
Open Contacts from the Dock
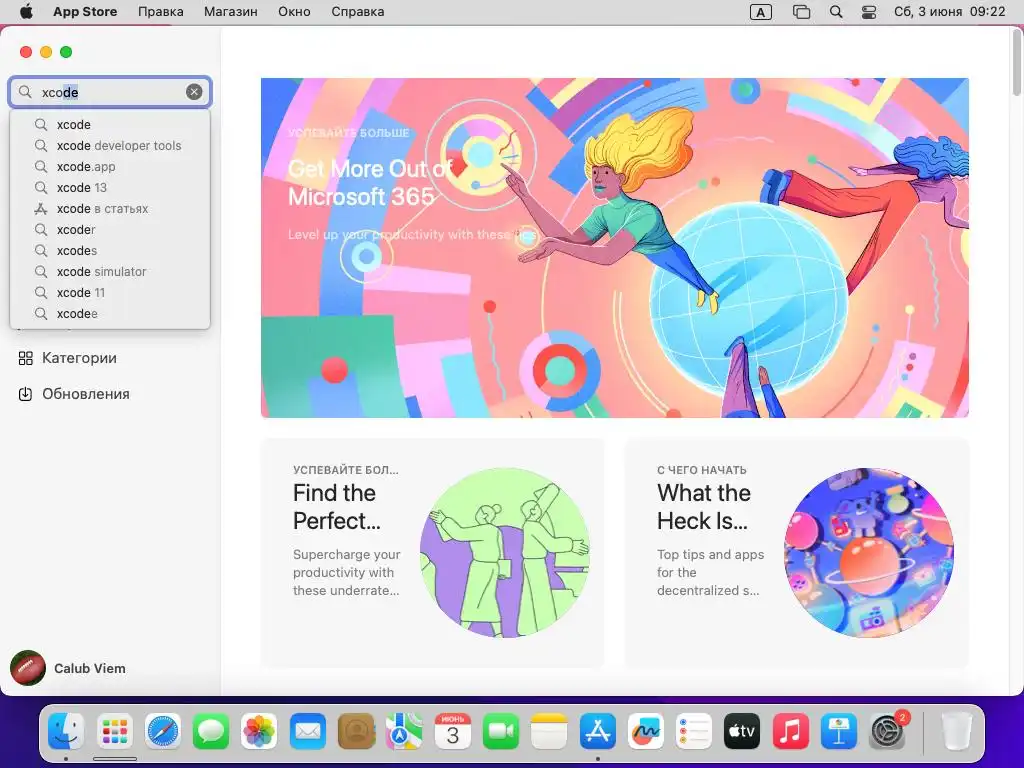[x=356, y=731]
